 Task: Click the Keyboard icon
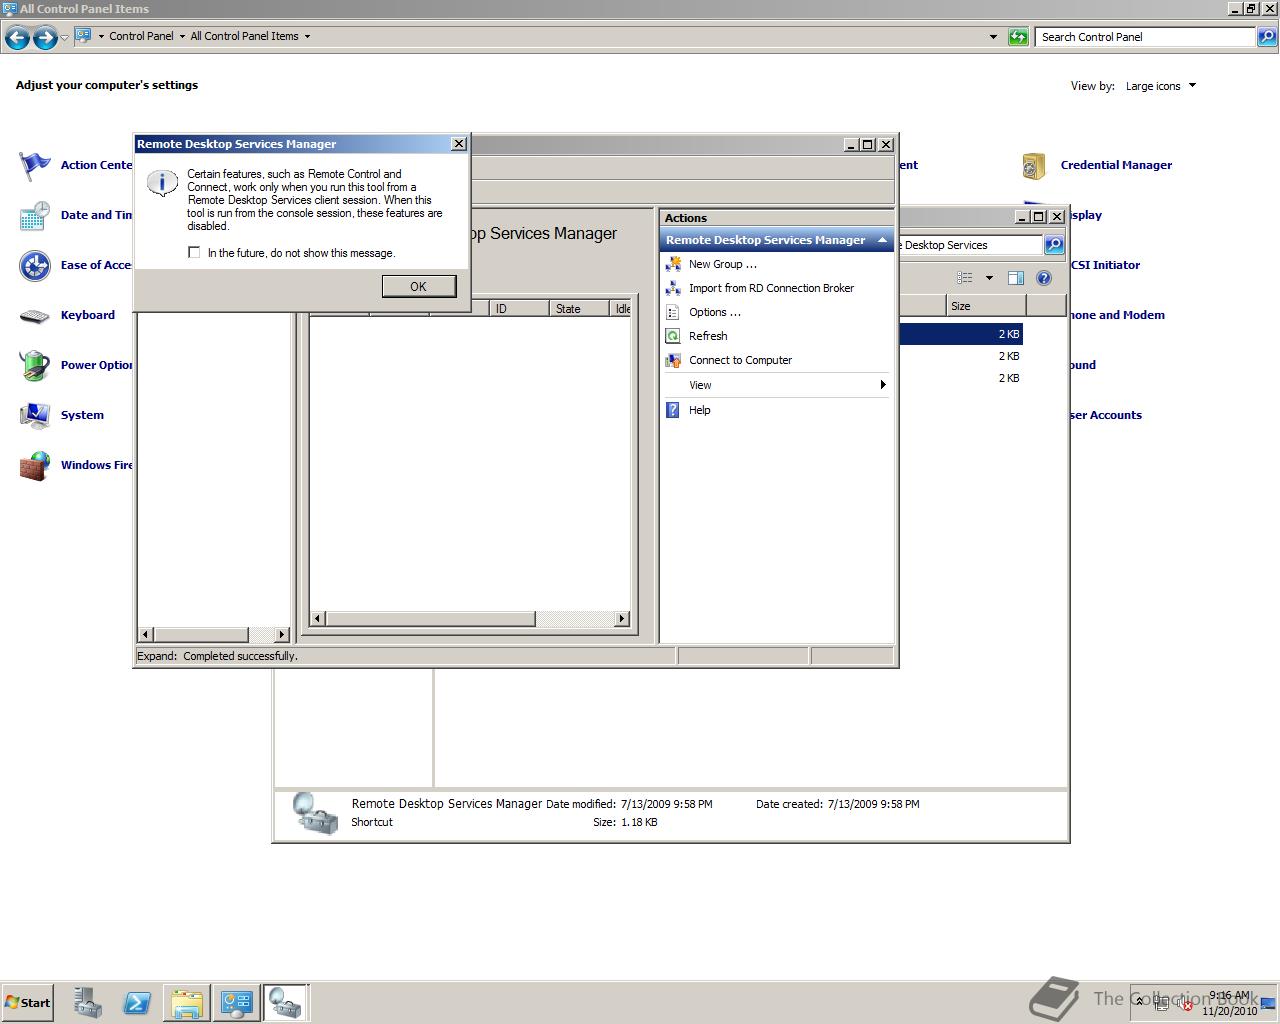pyautogui.click(x=35, y=316)
